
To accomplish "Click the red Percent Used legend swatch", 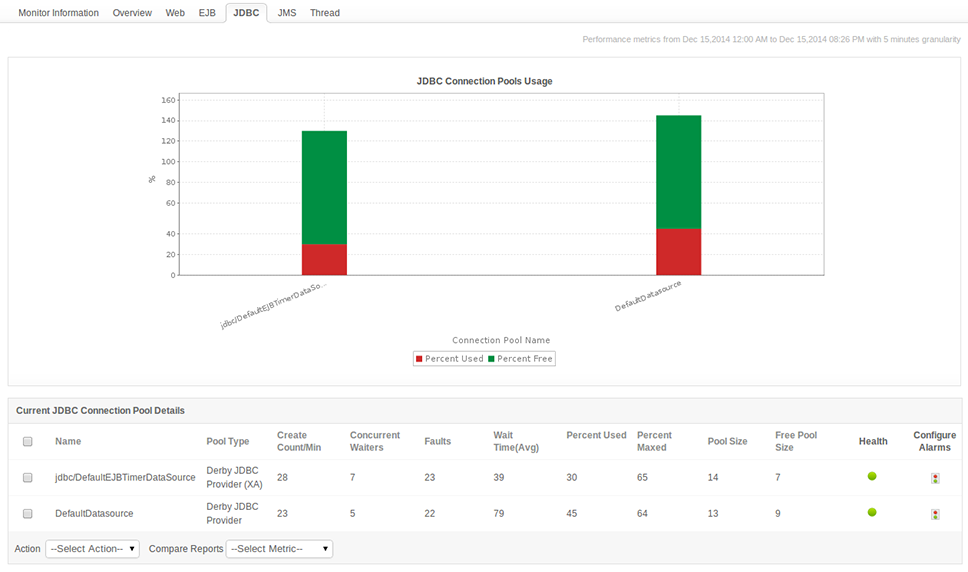I will pos(419,359).
